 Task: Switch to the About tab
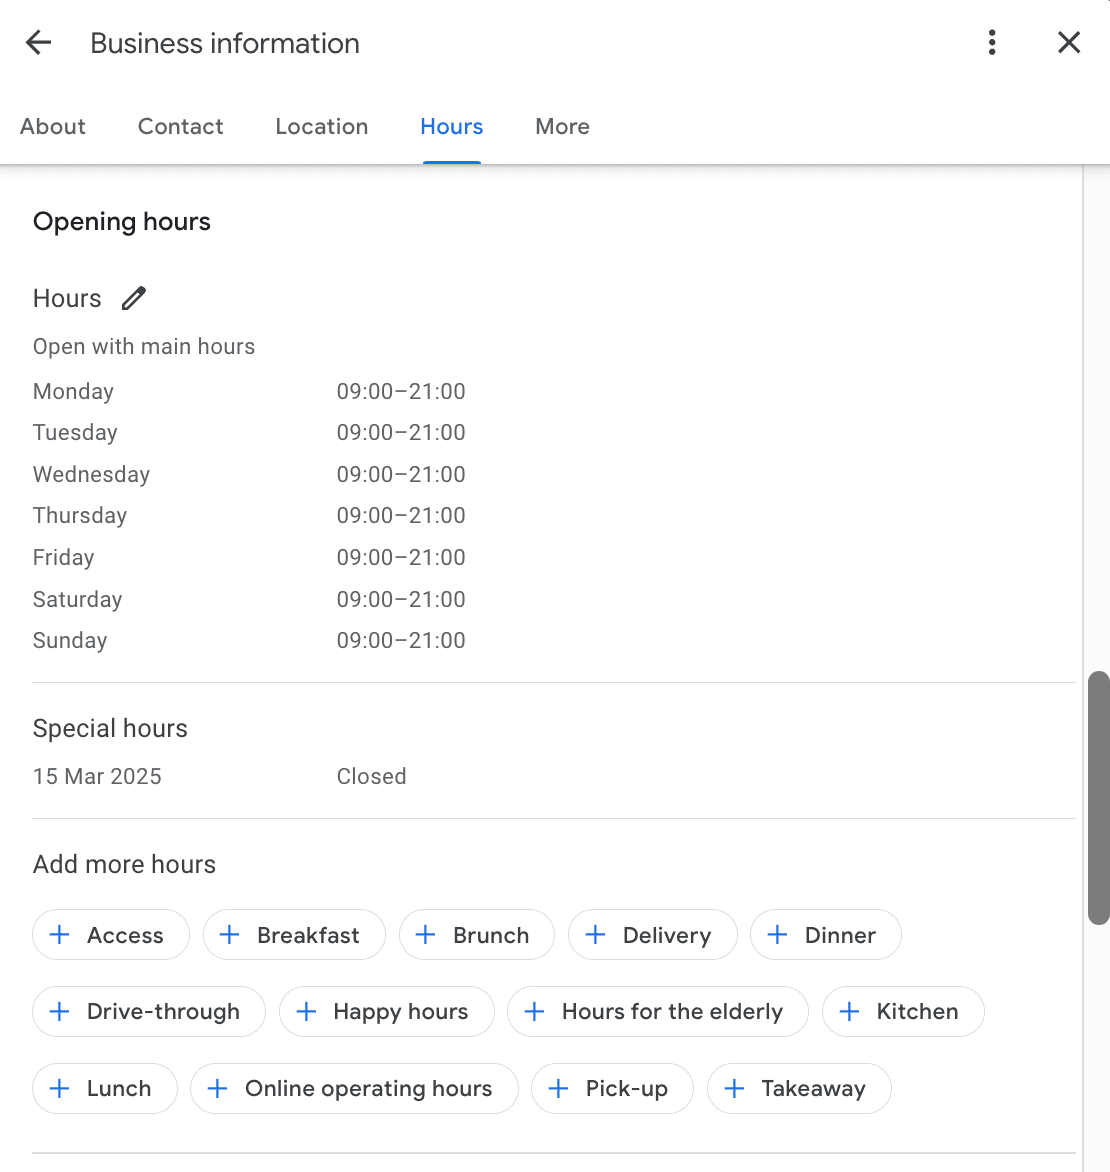52,126
